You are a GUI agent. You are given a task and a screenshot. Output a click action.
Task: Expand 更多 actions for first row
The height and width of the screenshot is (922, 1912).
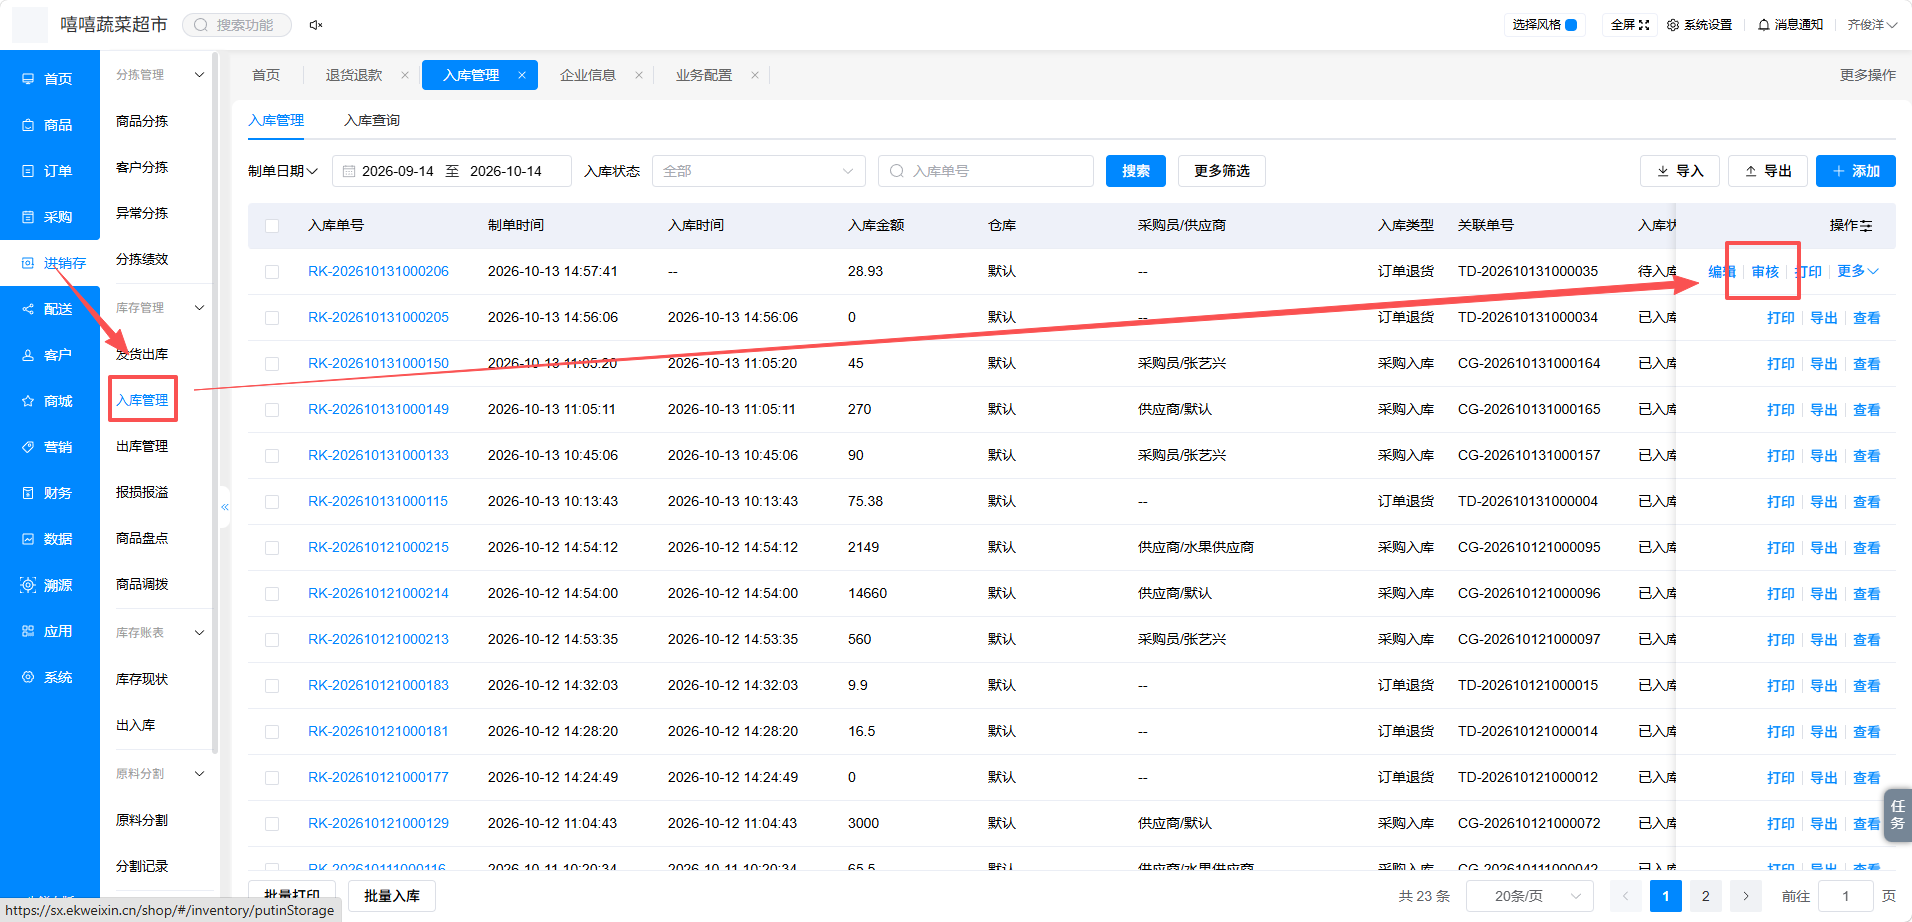click(x=1858, y=271)
